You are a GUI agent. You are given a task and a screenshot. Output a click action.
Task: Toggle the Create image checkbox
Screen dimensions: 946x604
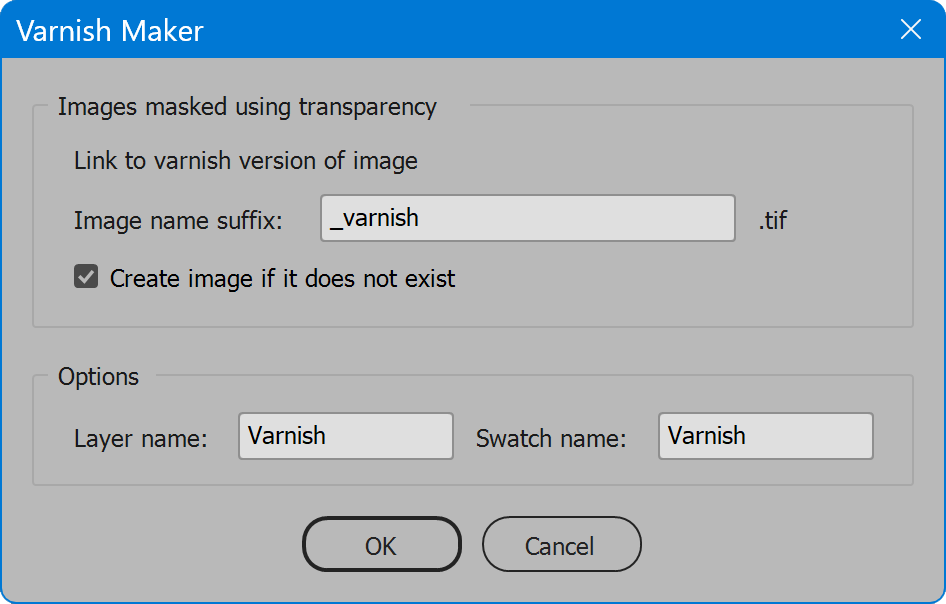[x=86, y=277]
